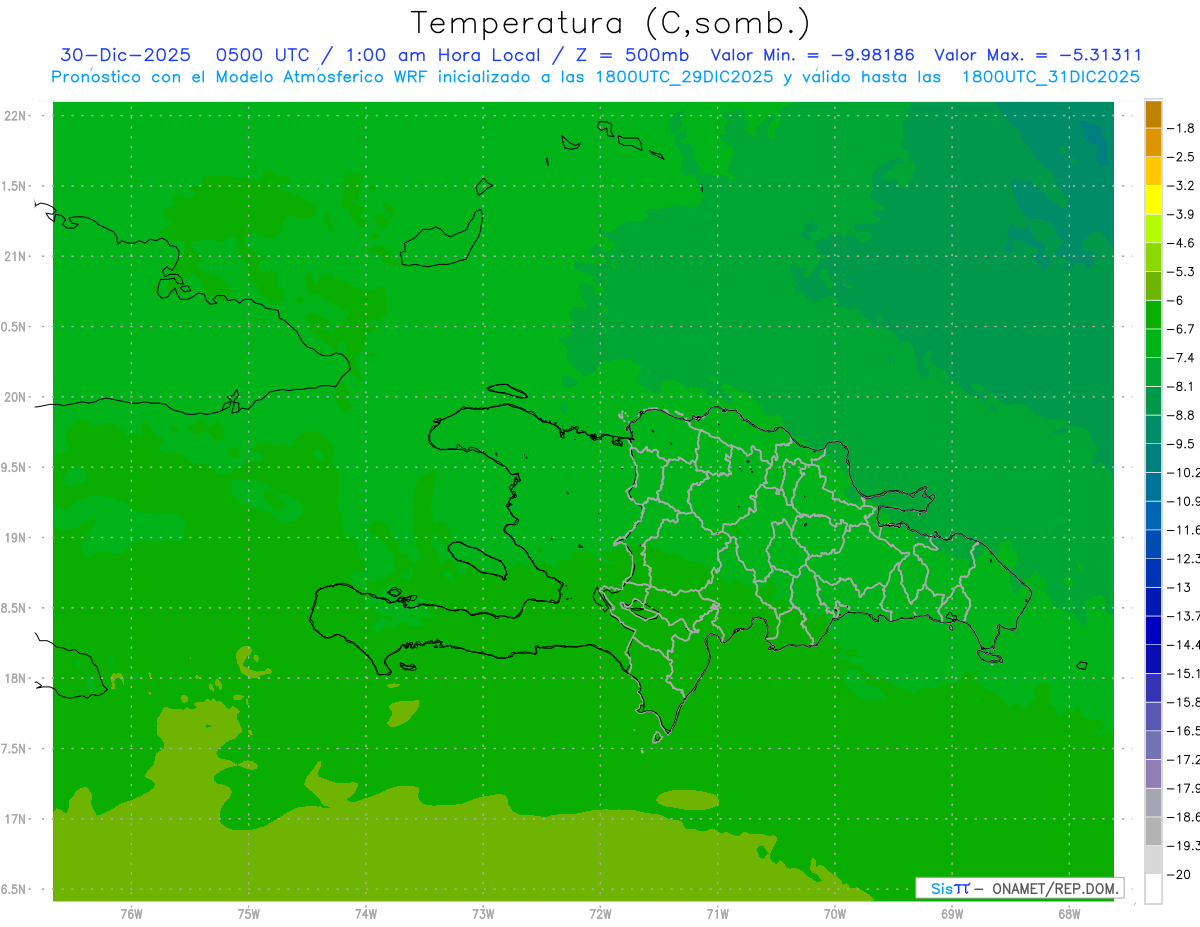Click the "73W" longitude axis label
Viewport: 1200px width, 927px height.
coord(483,914)
